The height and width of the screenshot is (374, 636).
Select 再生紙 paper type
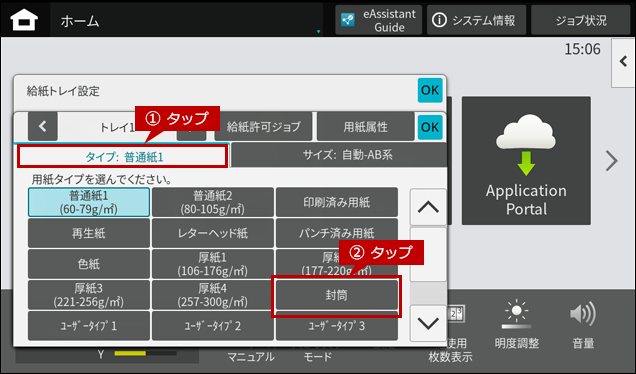pyautogui.click(x=89, y=233)
